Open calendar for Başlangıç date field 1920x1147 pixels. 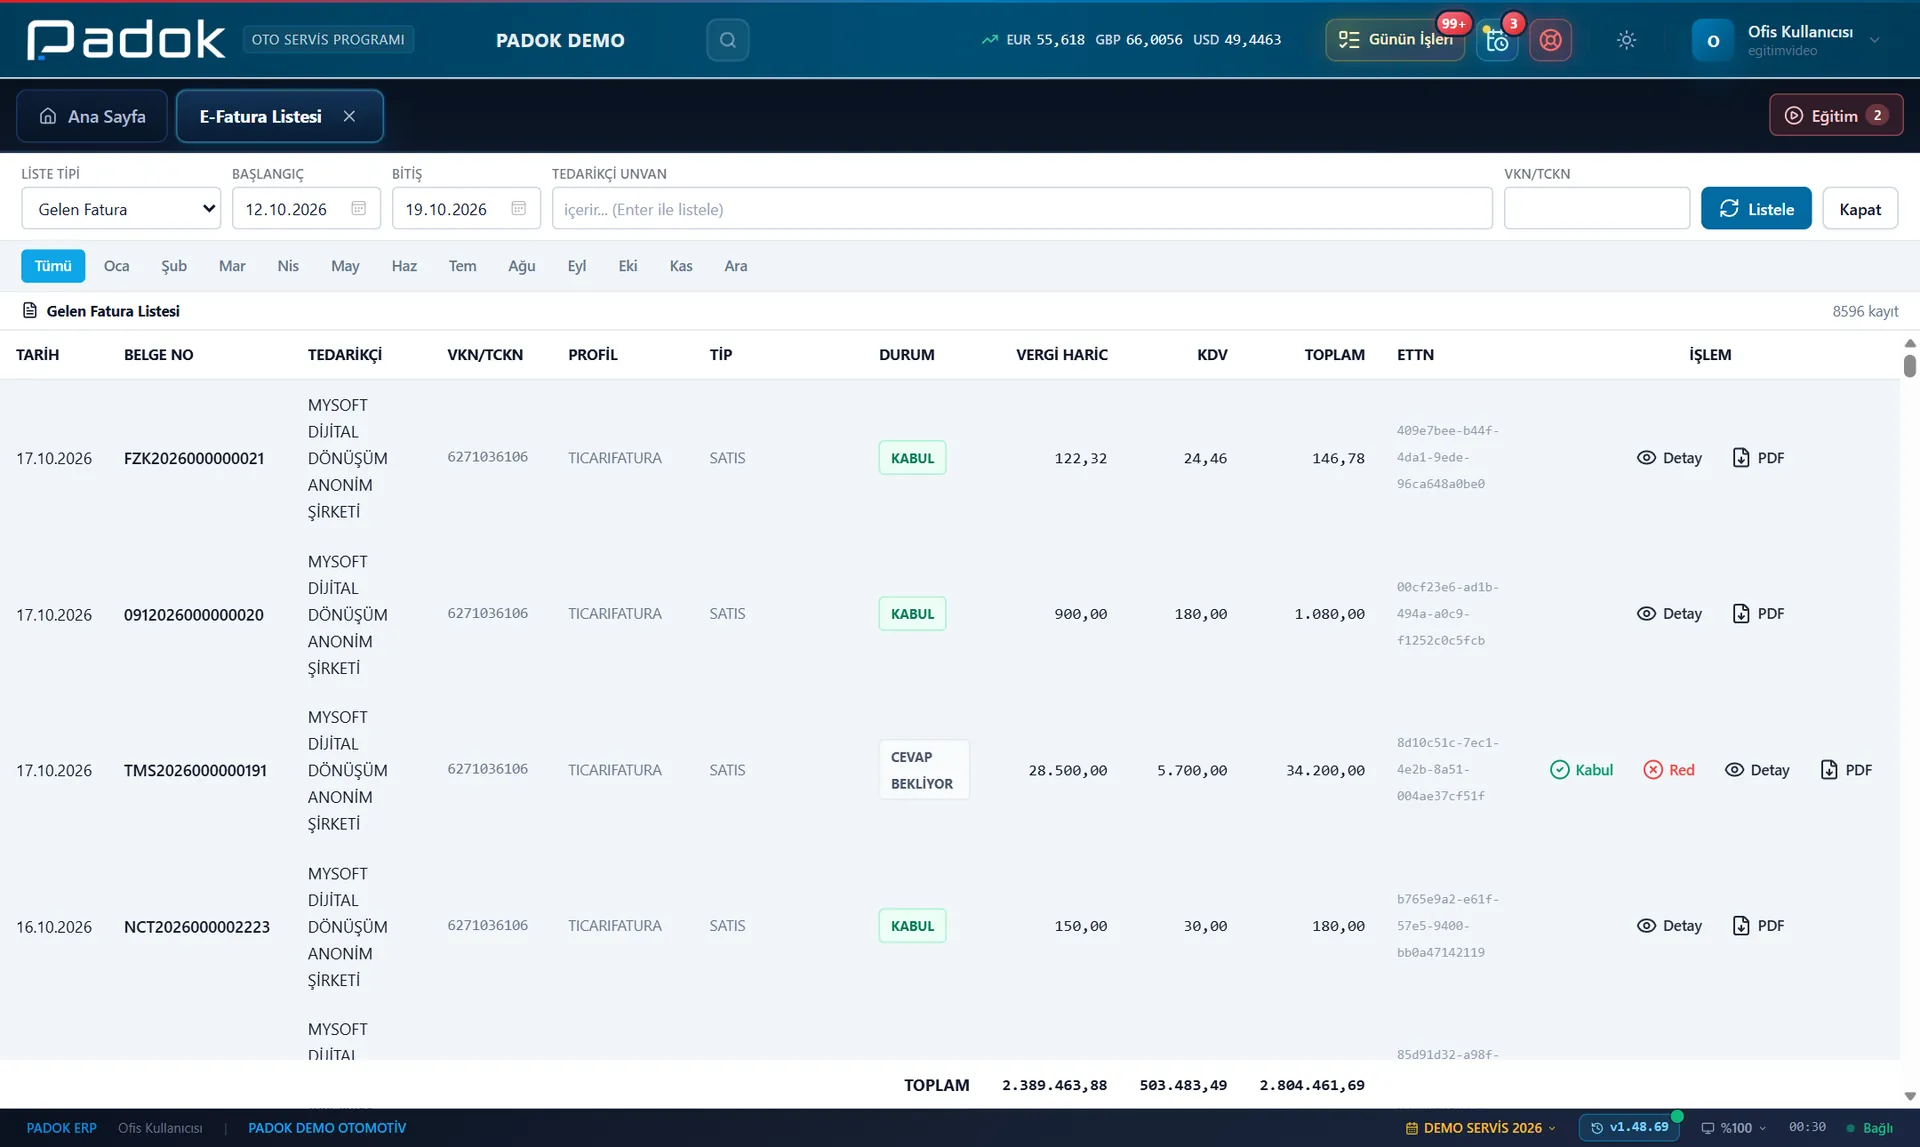[358, 208]
